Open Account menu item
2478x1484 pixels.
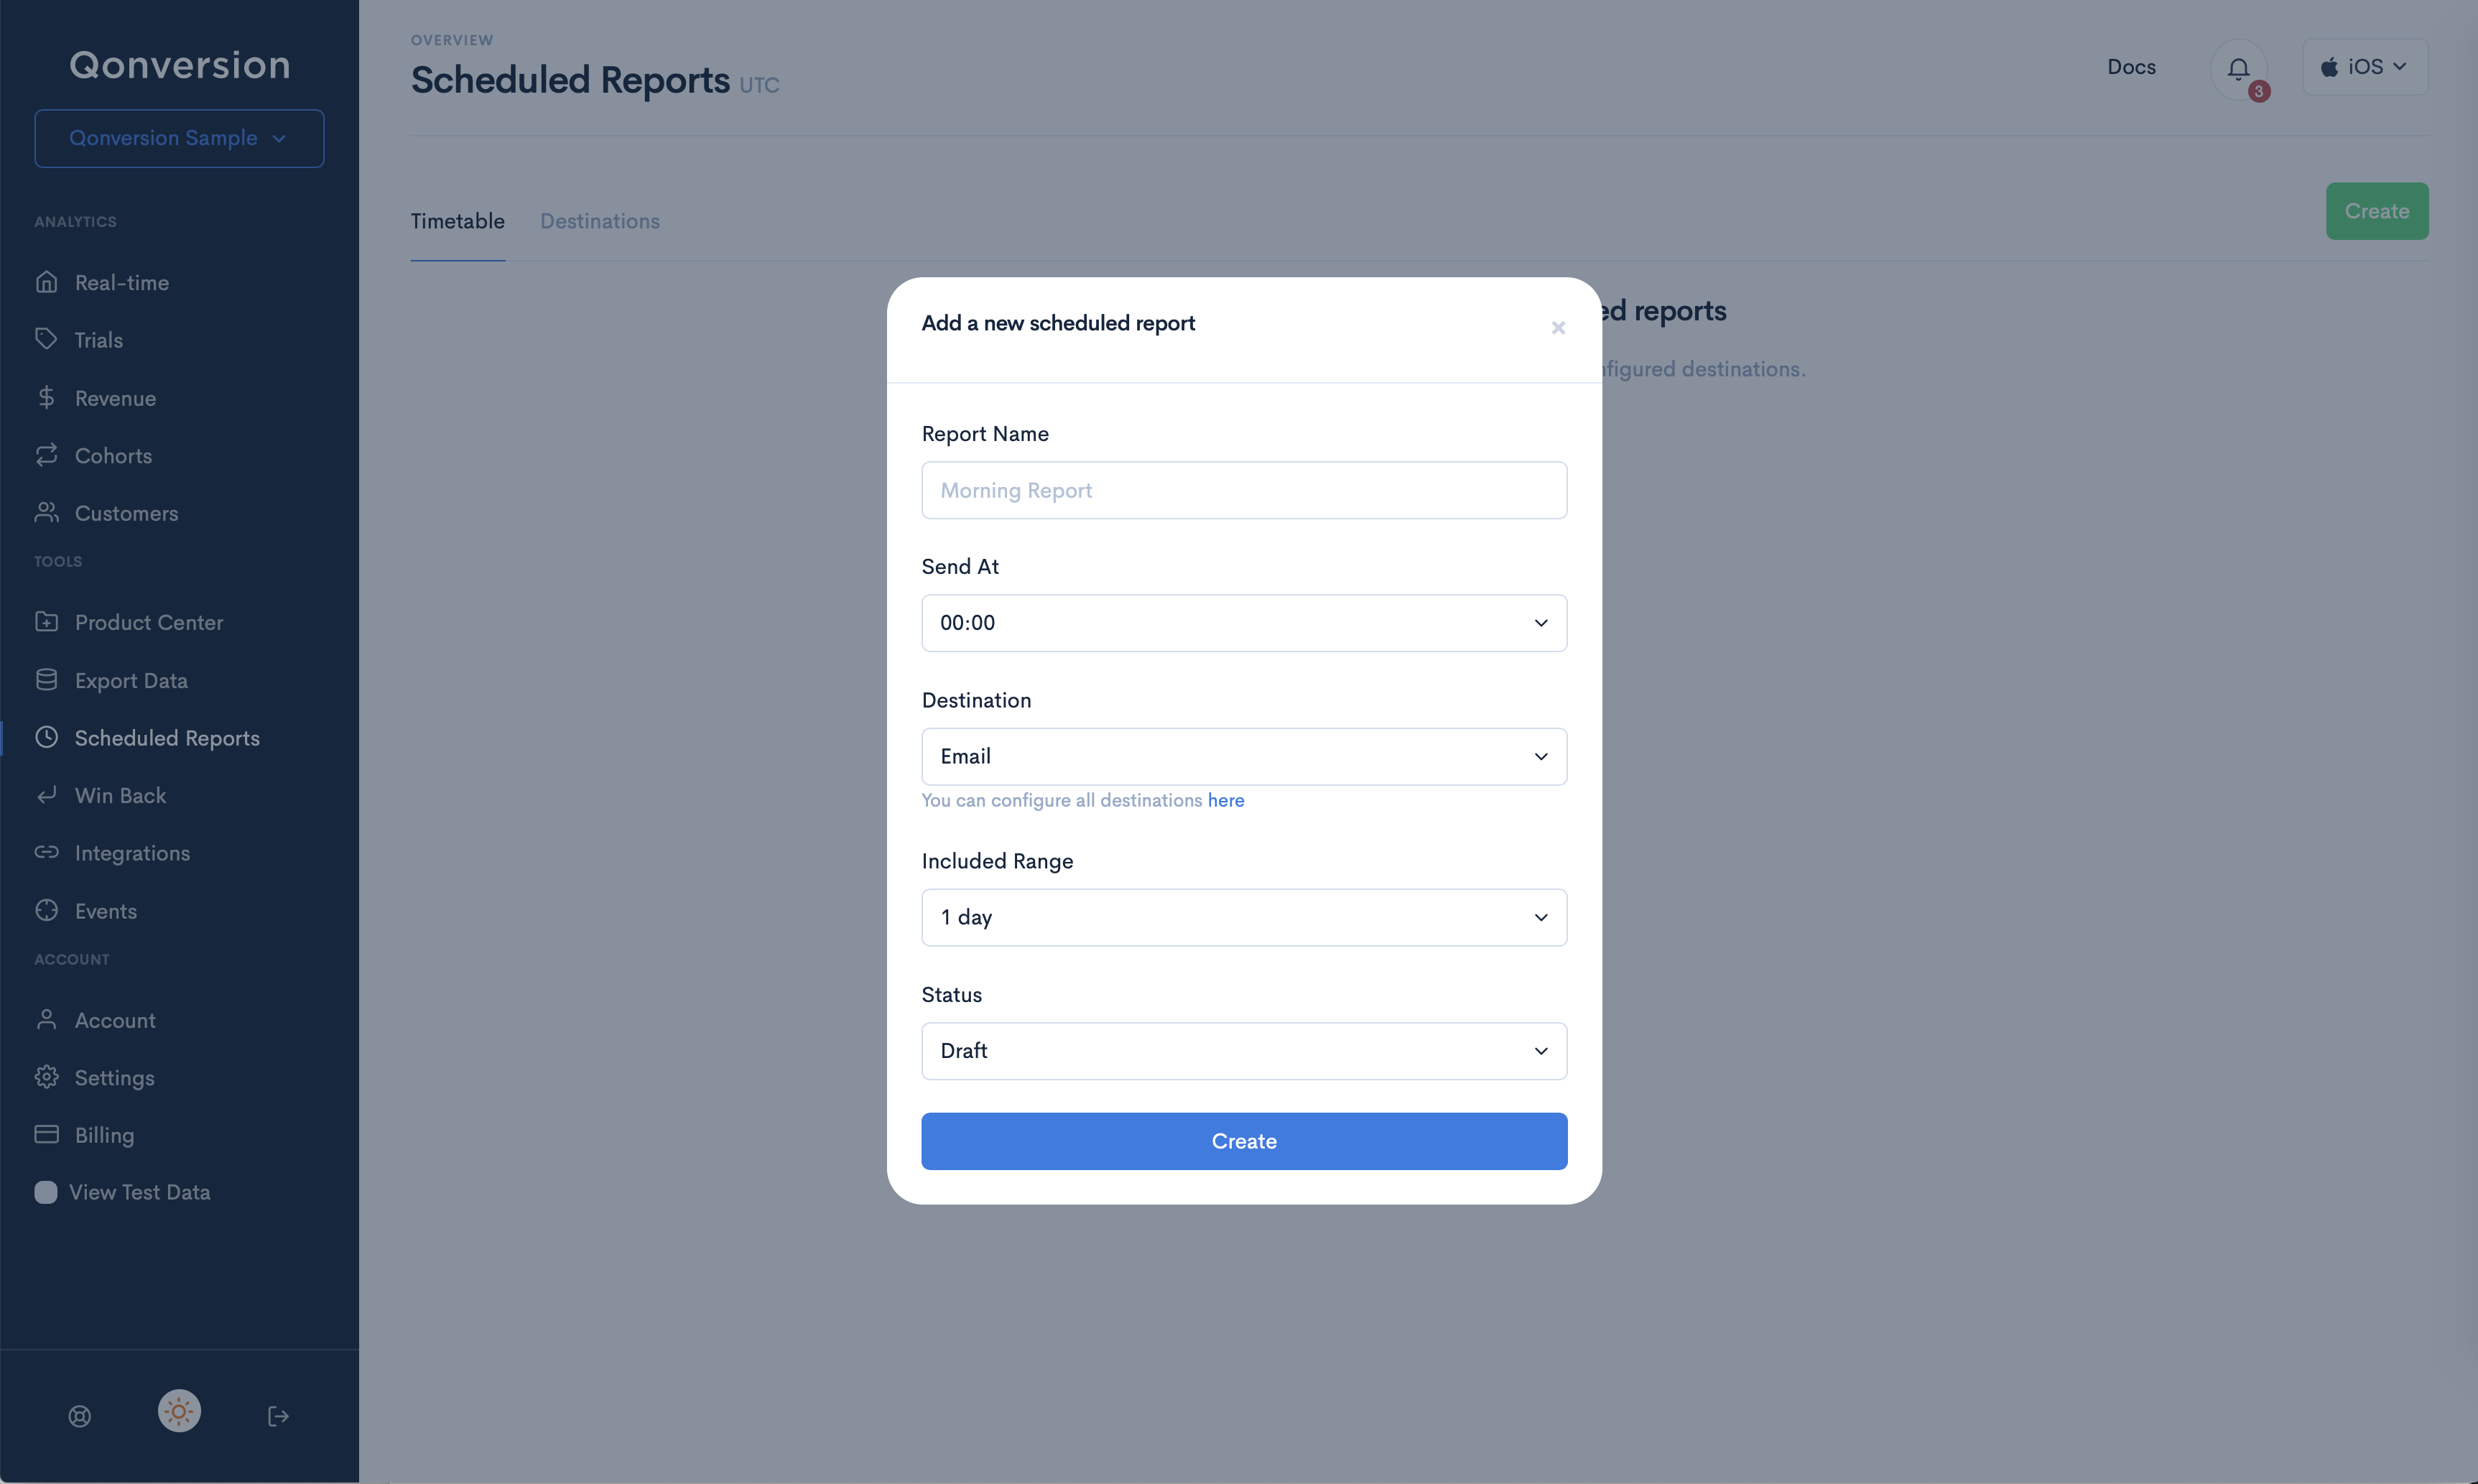[116, 1020]
